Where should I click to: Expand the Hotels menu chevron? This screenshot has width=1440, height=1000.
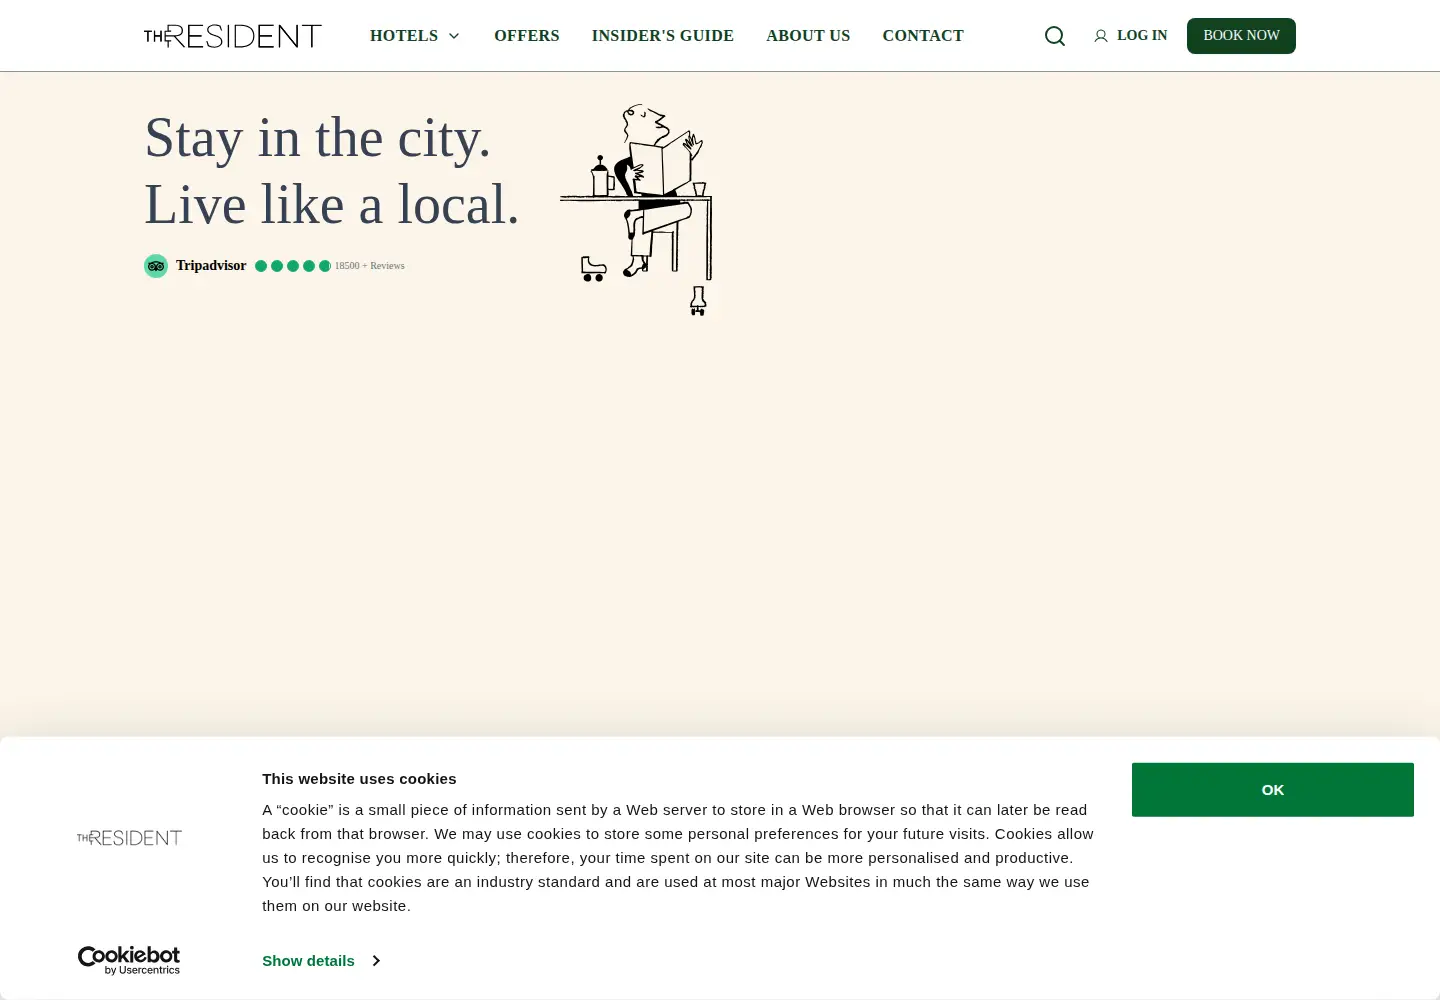click(x=454, y=36)
